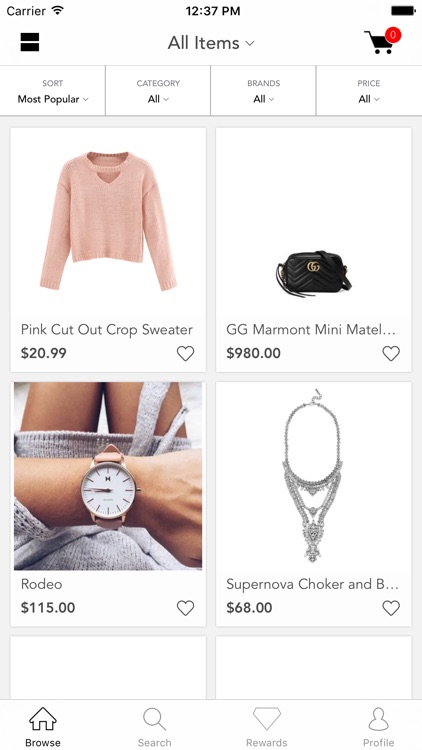
Task: View the Rodeo watch photo
Action: click(108, 476)
